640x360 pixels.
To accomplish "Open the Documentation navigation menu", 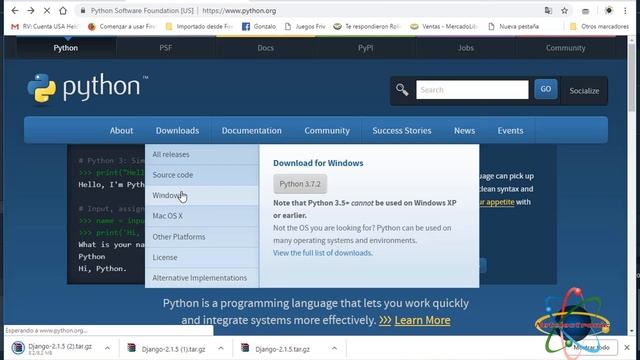I will [251, 131].
